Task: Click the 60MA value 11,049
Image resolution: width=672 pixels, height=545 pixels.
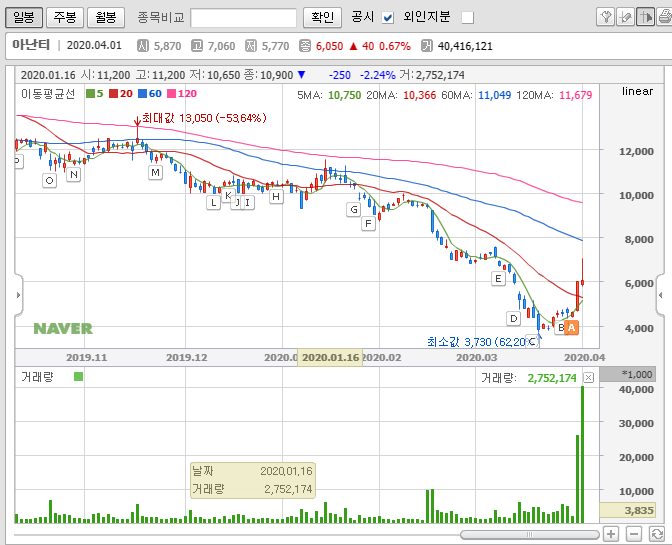Action: click(495, 95)
